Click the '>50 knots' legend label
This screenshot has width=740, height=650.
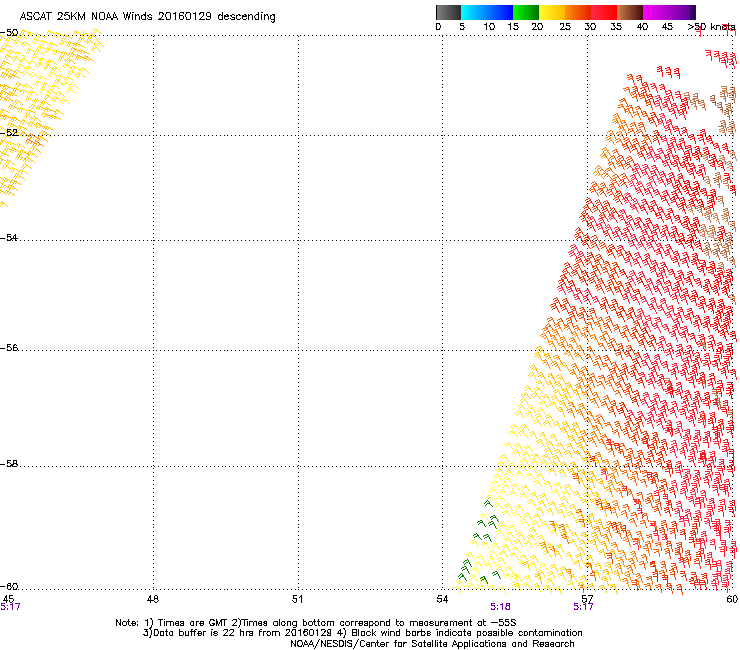point(711,27)
